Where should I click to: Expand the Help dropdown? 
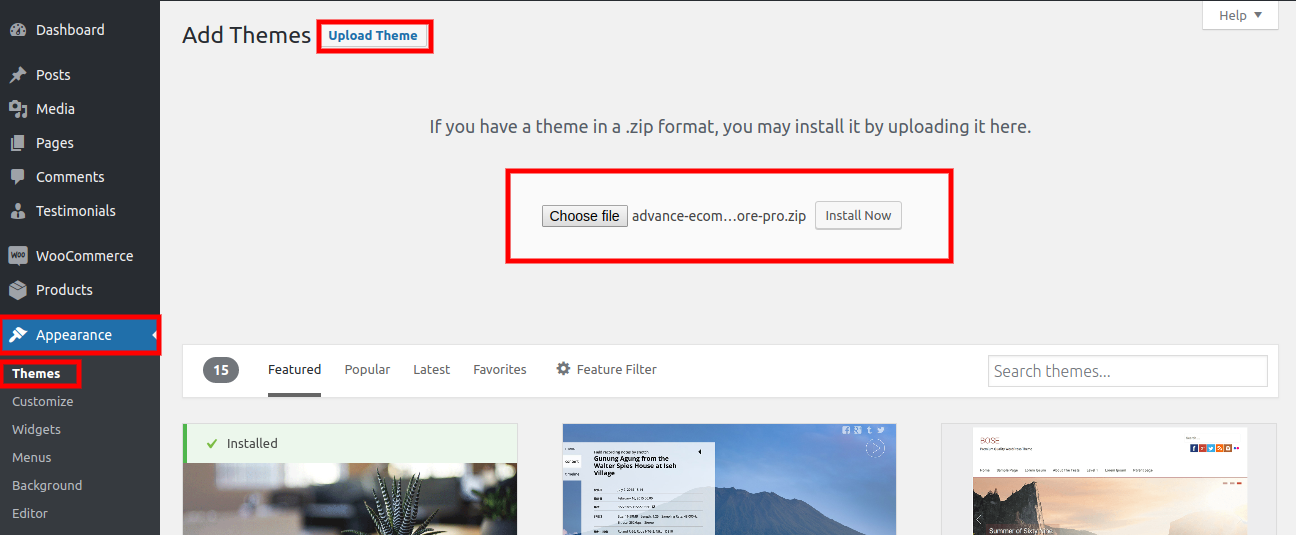click(1240, 15)
